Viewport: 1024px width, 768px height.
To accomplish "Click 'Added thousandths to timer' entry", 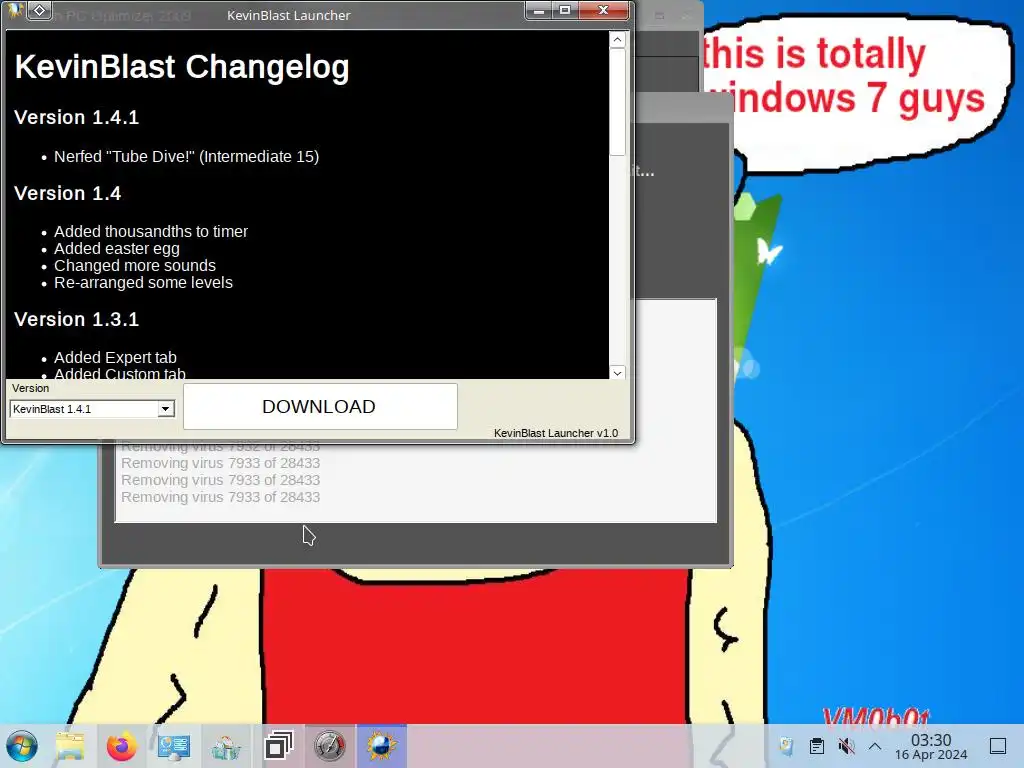I will (151, 231).
